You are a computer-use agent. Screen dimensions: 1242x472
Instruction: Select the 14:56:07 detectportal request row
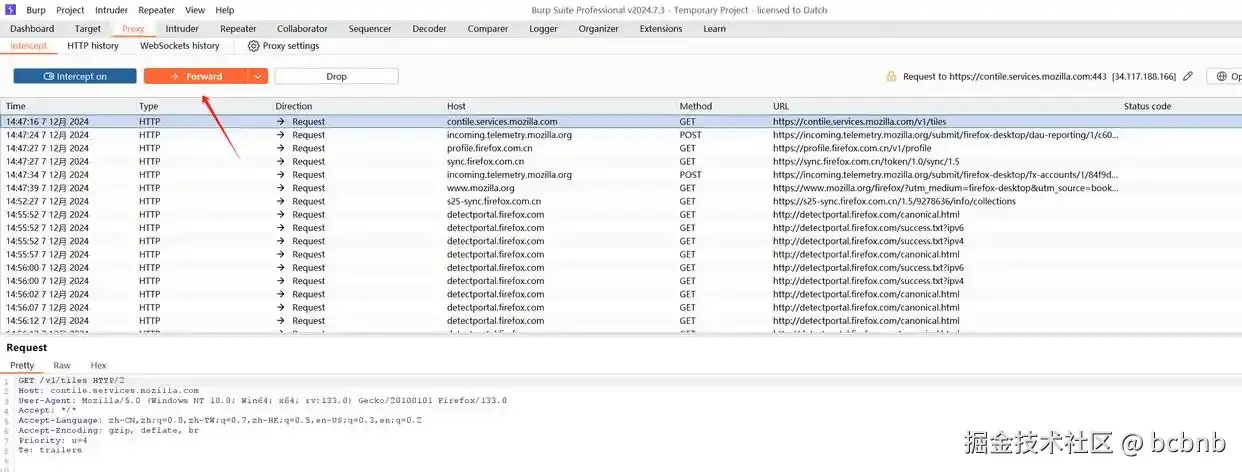[x=621, y=307]
